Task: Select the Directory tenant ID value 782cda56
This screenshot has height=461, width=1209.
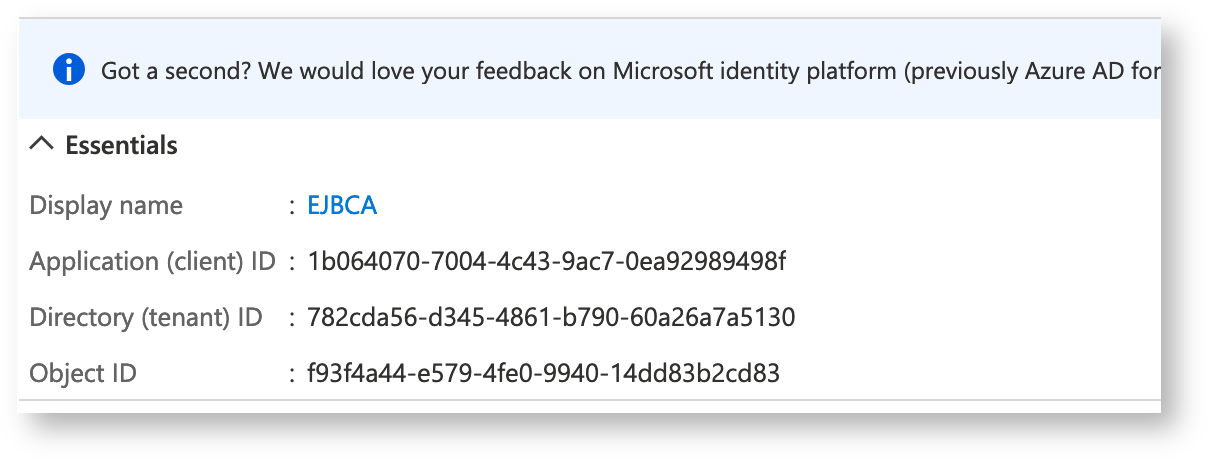Action: (x=551, y=318)
